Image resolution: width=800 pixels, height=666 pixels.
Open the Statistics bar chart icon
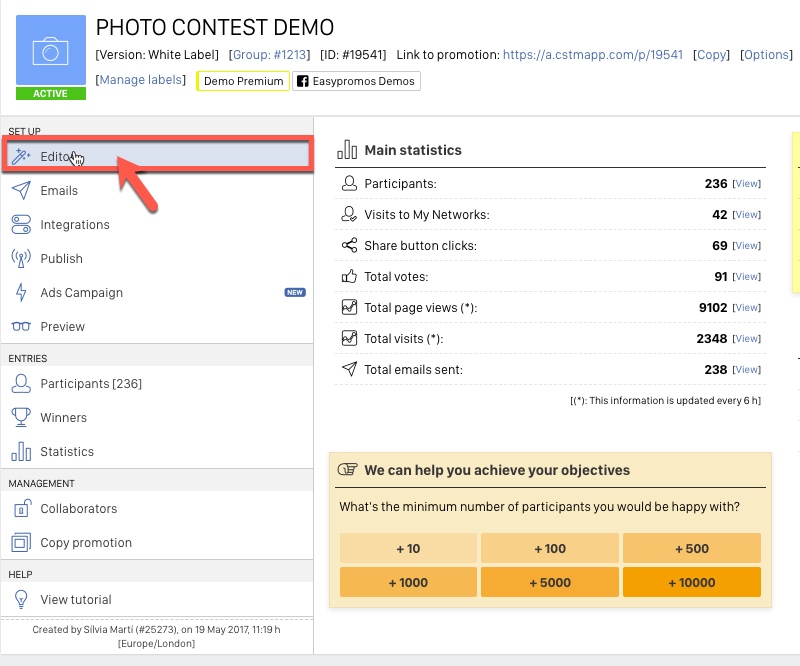21,451
